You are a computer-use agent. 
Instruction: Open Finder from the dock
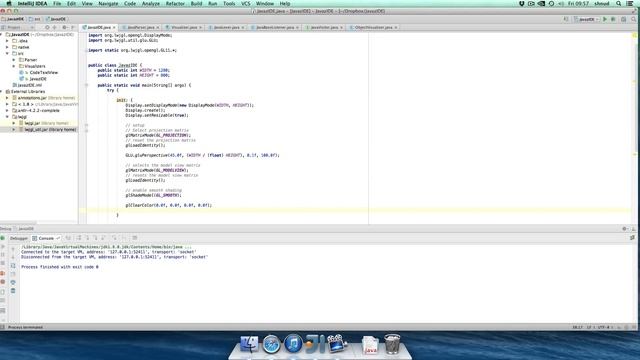[249, 344]
